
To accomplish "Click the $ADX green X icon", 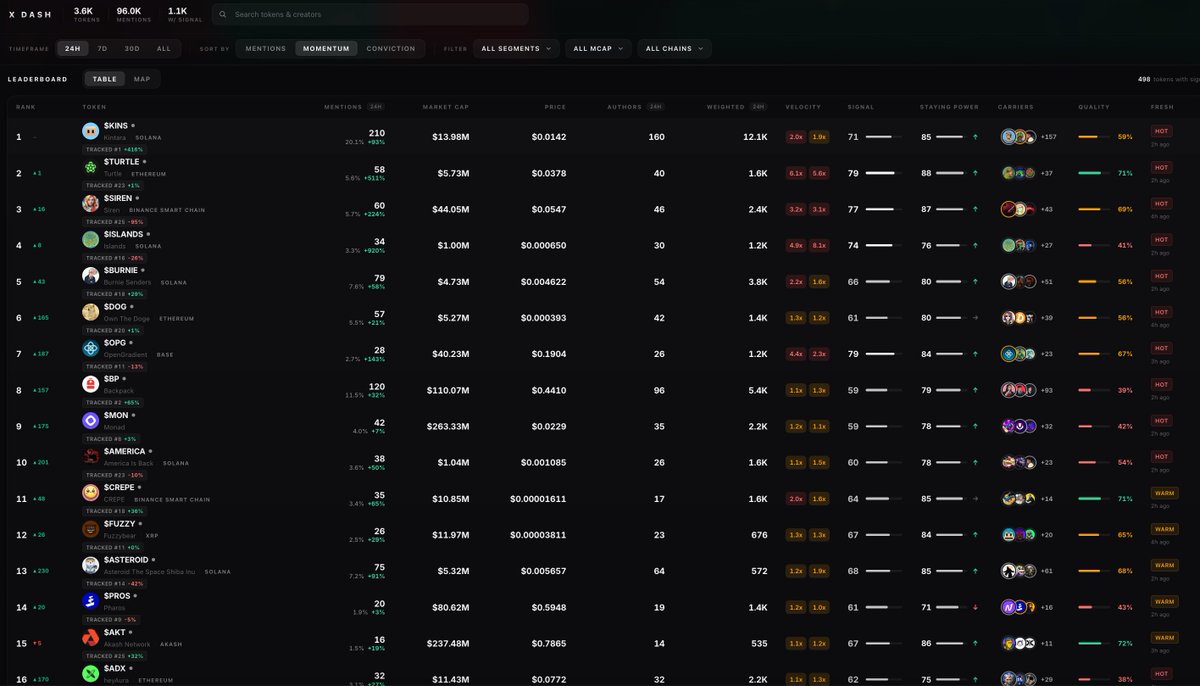I will point(91,674).
